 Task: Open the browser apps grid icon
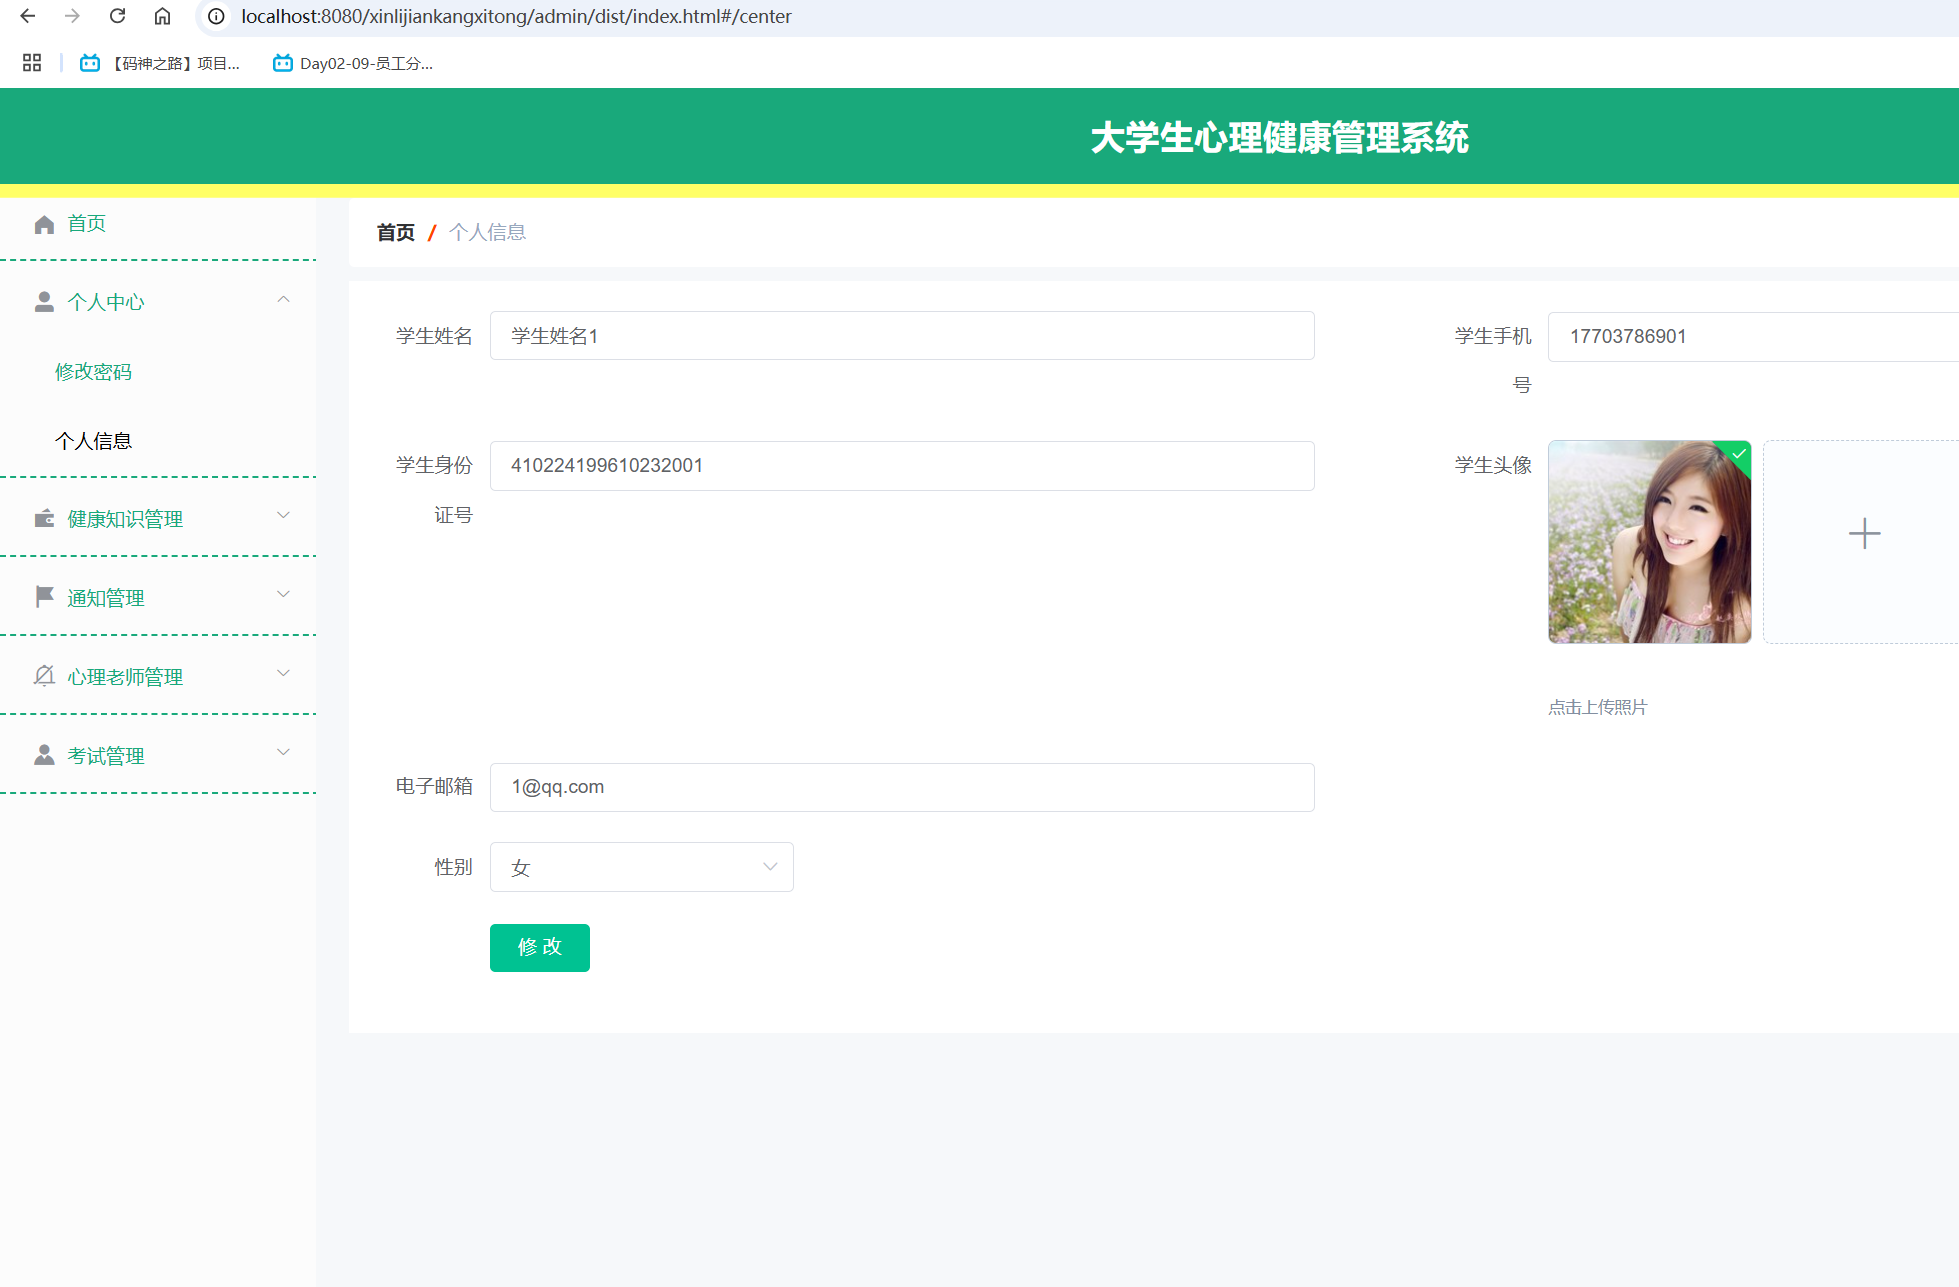pos(32,63)
